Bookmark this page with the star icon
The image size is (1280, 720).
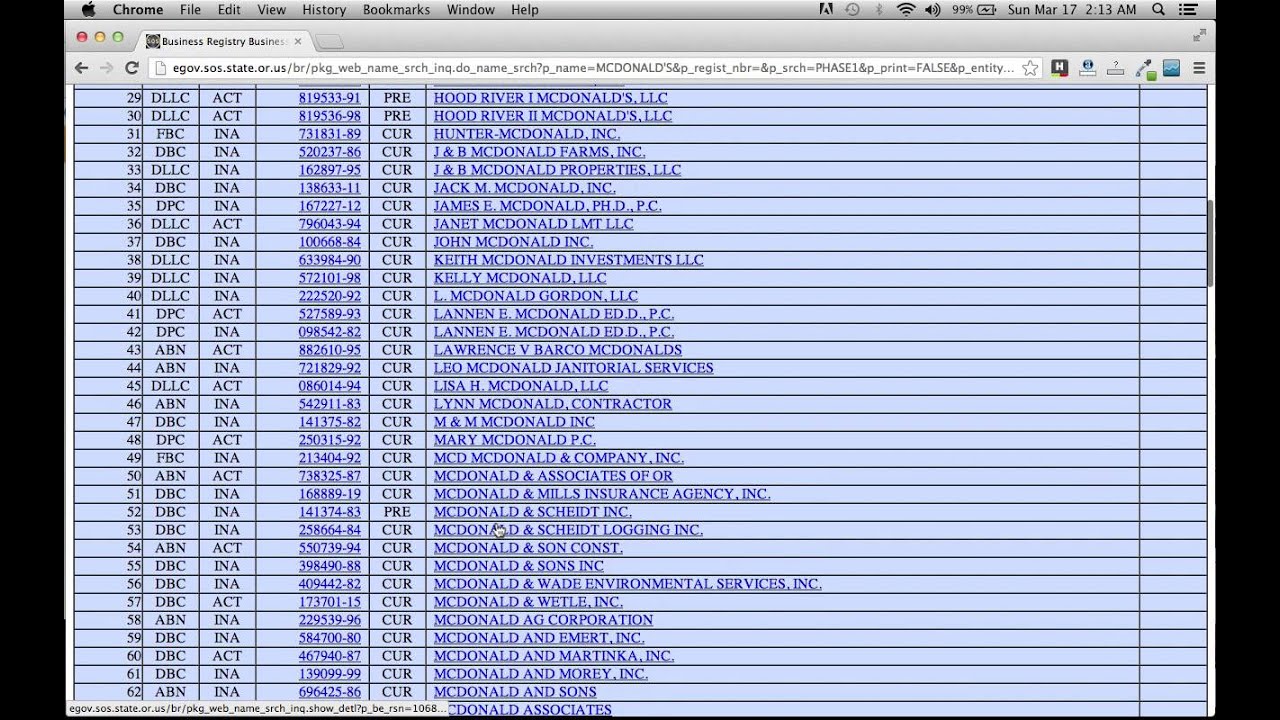[1030, 68]
